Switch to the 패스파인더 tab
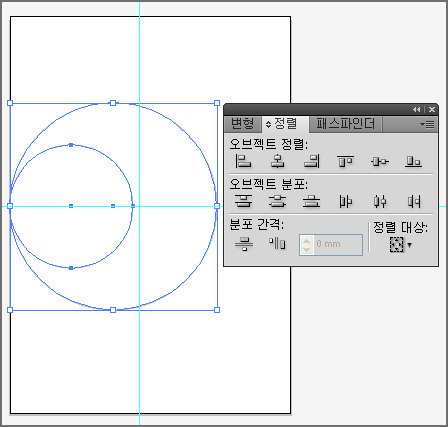 pyautogui.click(x=345, y=124)
